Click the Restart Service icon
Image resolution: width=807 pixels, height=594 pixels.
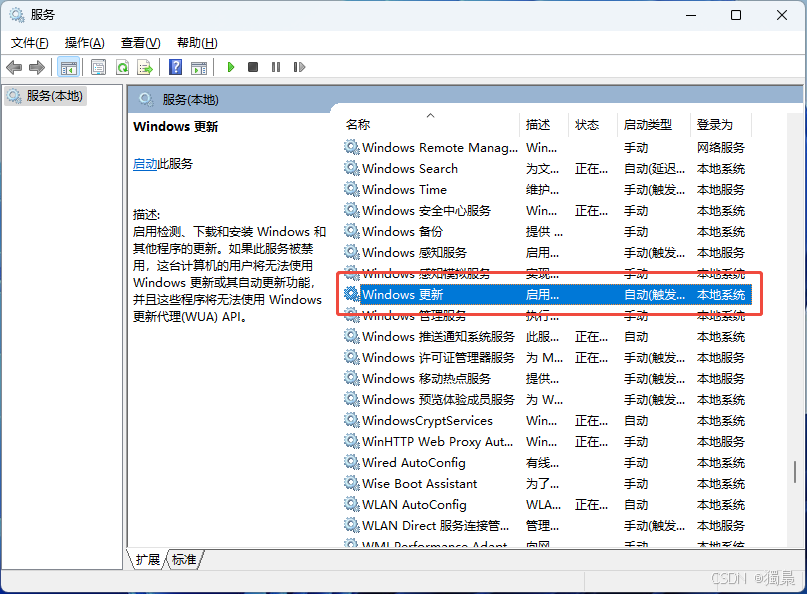(299, 67)
